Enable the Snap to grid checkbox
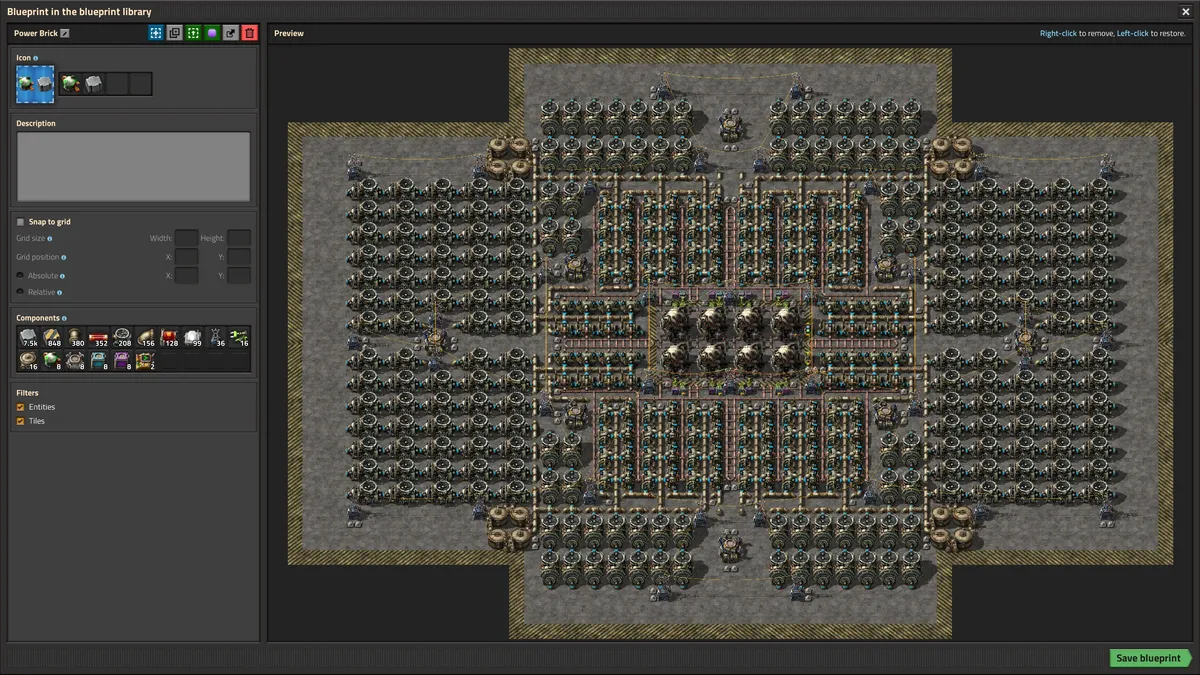This screenshot has width=1200, height=675. tap(20, 221)
